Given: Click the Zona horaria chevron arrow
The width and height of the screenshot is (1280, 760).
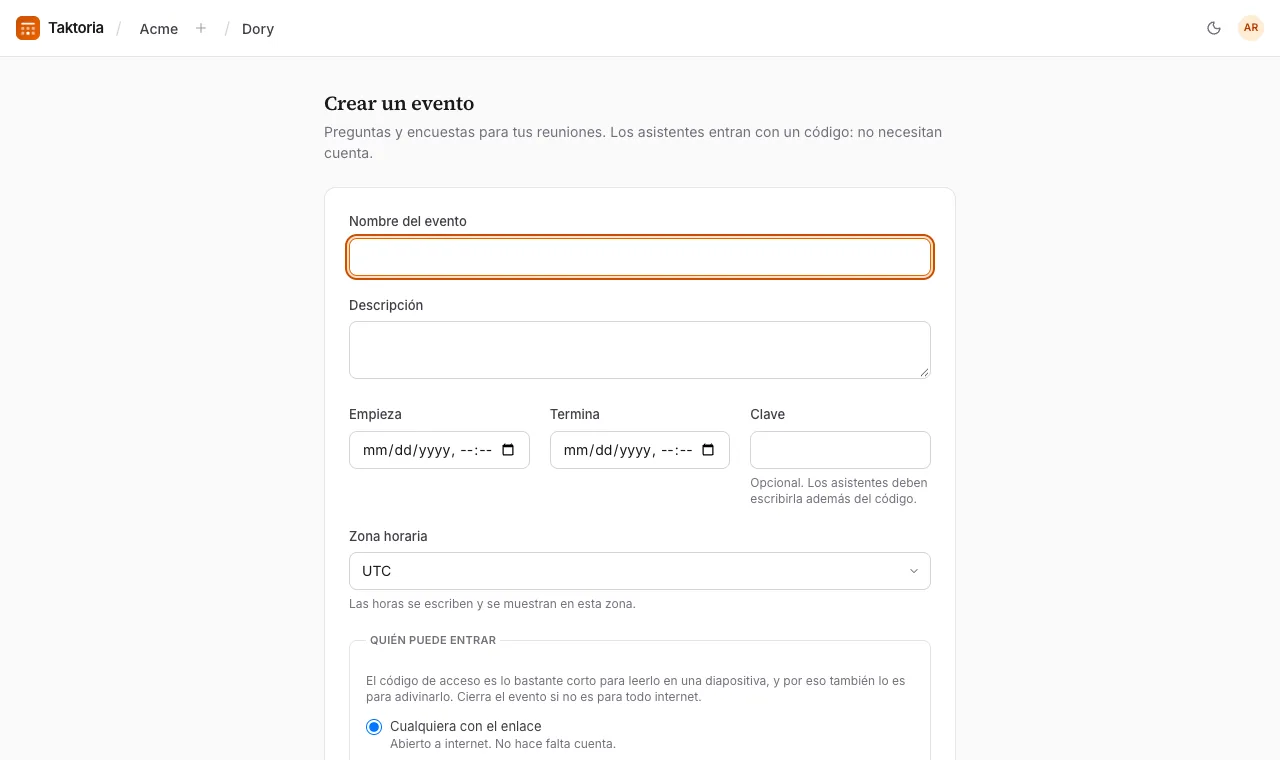Looking at the screenshot, I should (x=913, y=571).
